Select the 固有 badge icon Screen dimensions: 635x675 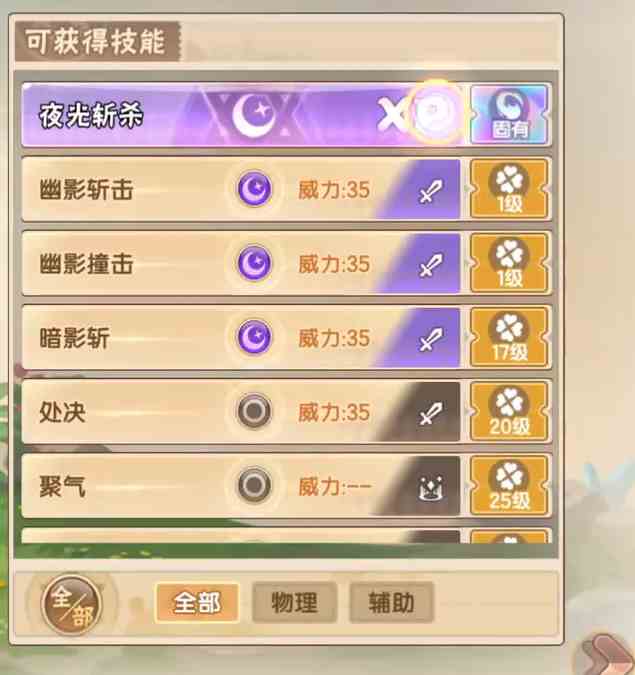[x=510, y=114]
